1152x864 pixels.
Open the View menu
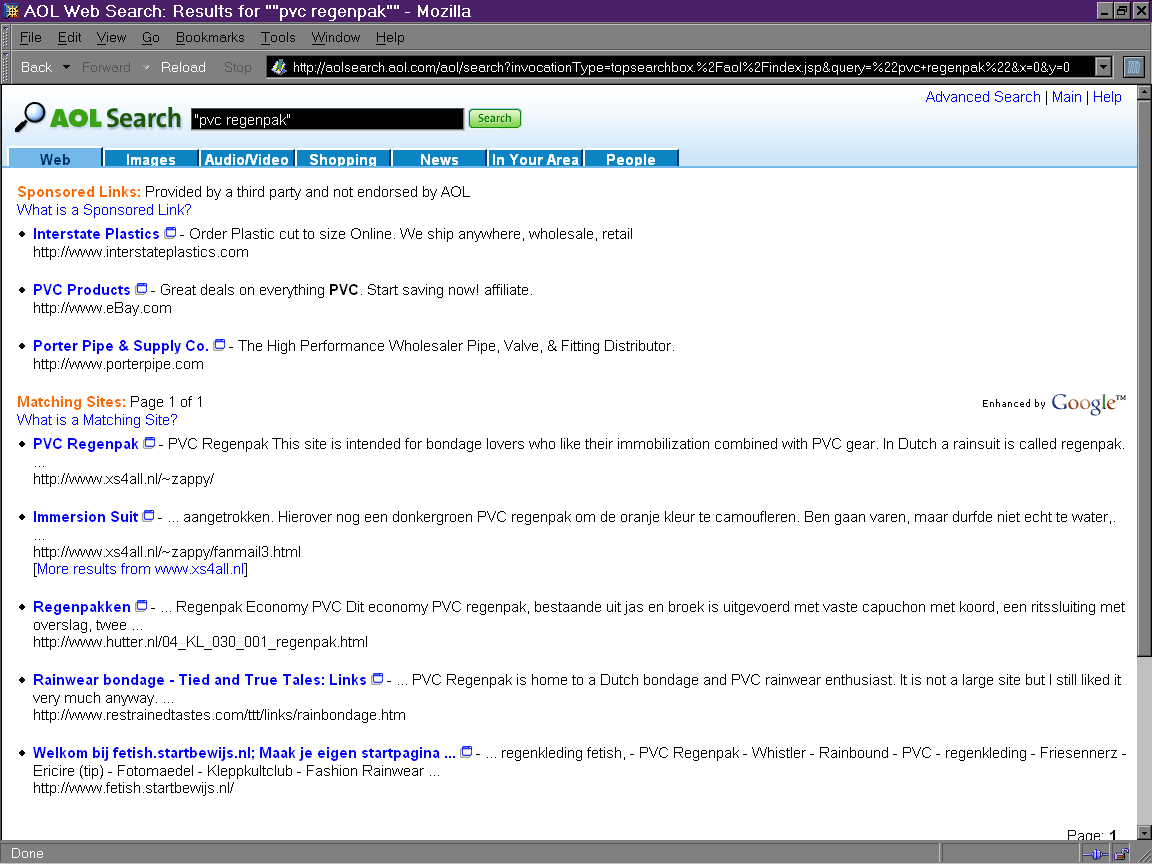point(111,37)
